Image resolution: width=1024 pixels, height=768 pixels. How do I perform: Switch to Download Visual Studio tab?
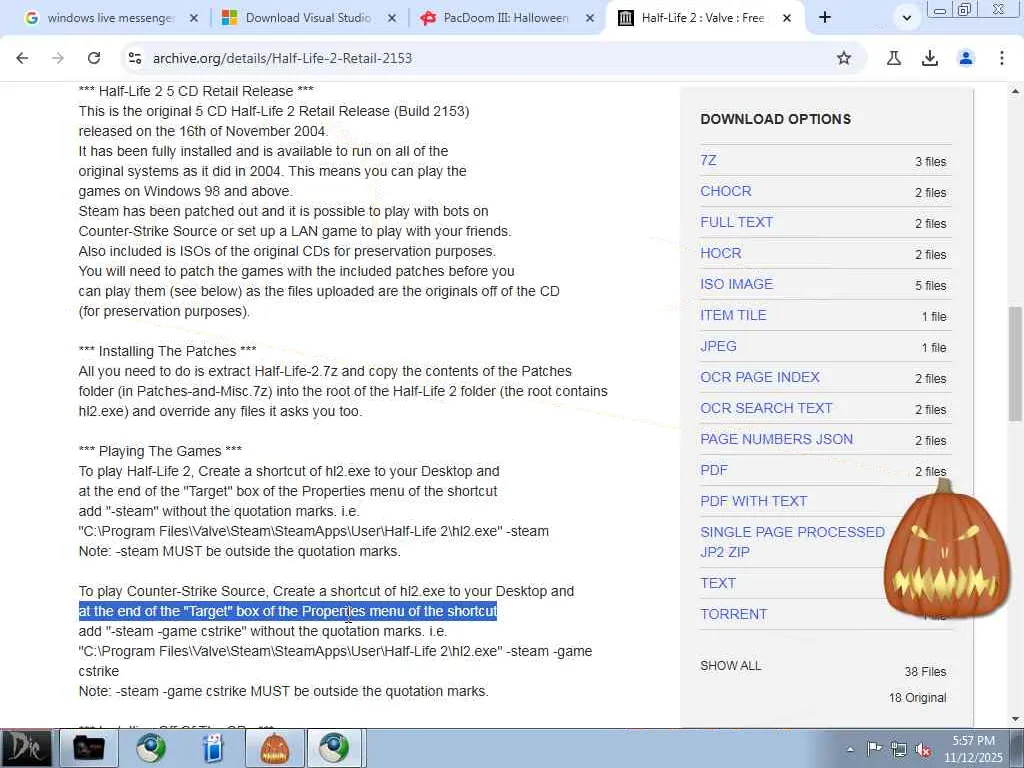(x=307, y=18)
